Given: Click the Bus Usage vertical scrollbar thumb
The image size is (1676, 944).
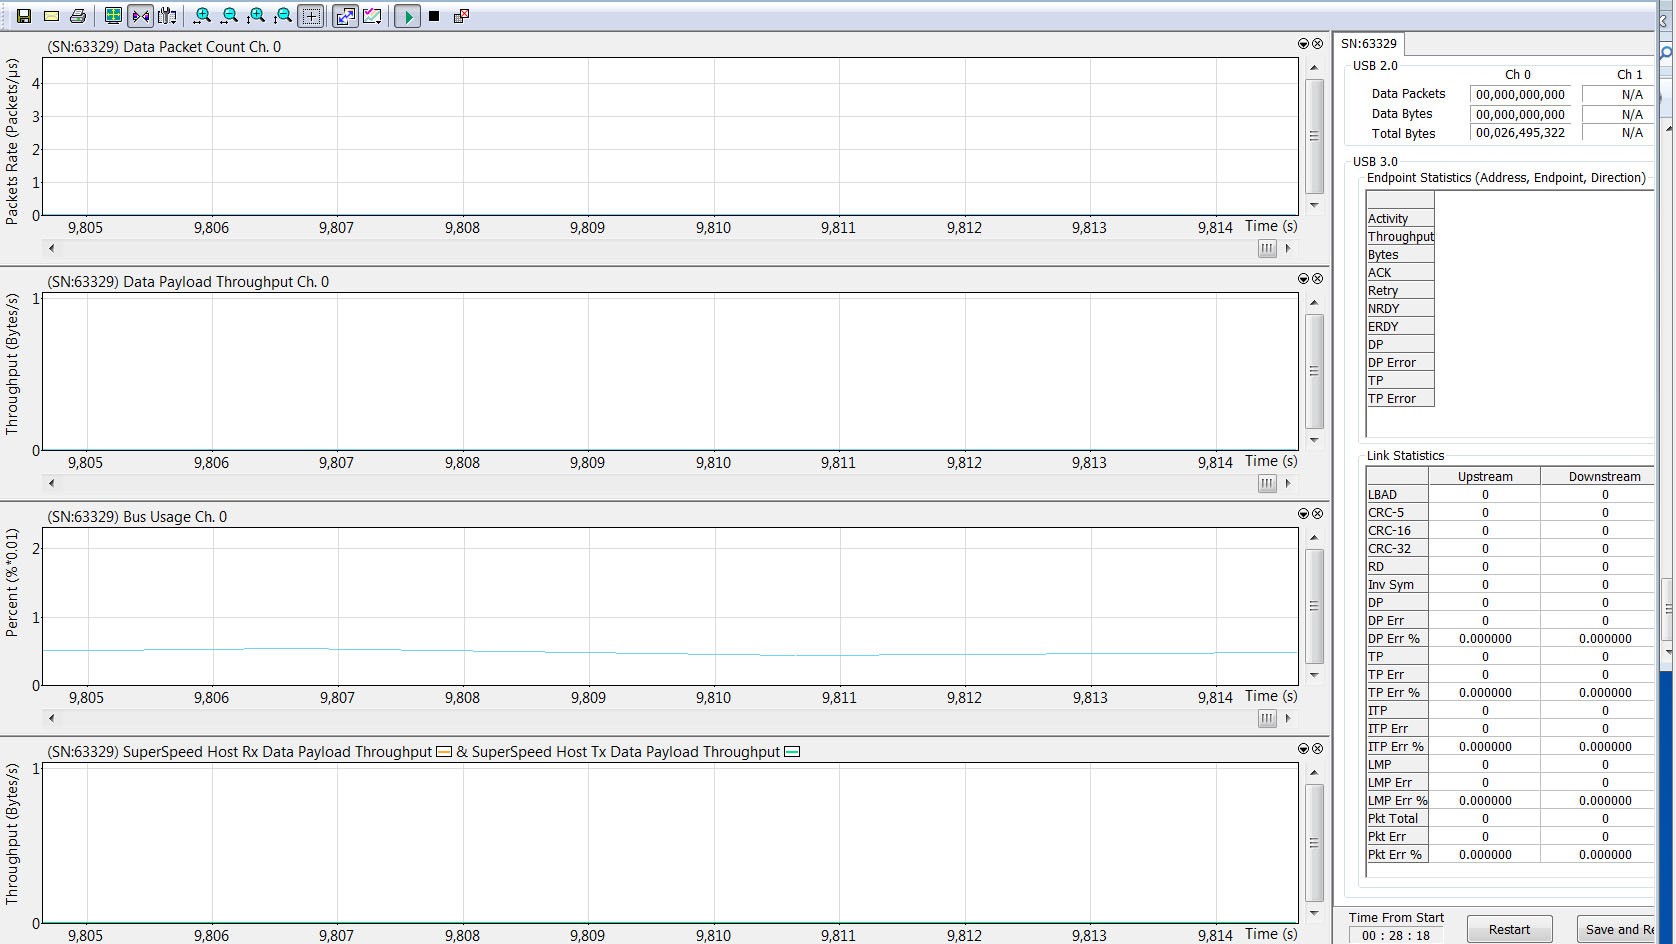Looking at the screenshot, I should tap(1315, 606).
